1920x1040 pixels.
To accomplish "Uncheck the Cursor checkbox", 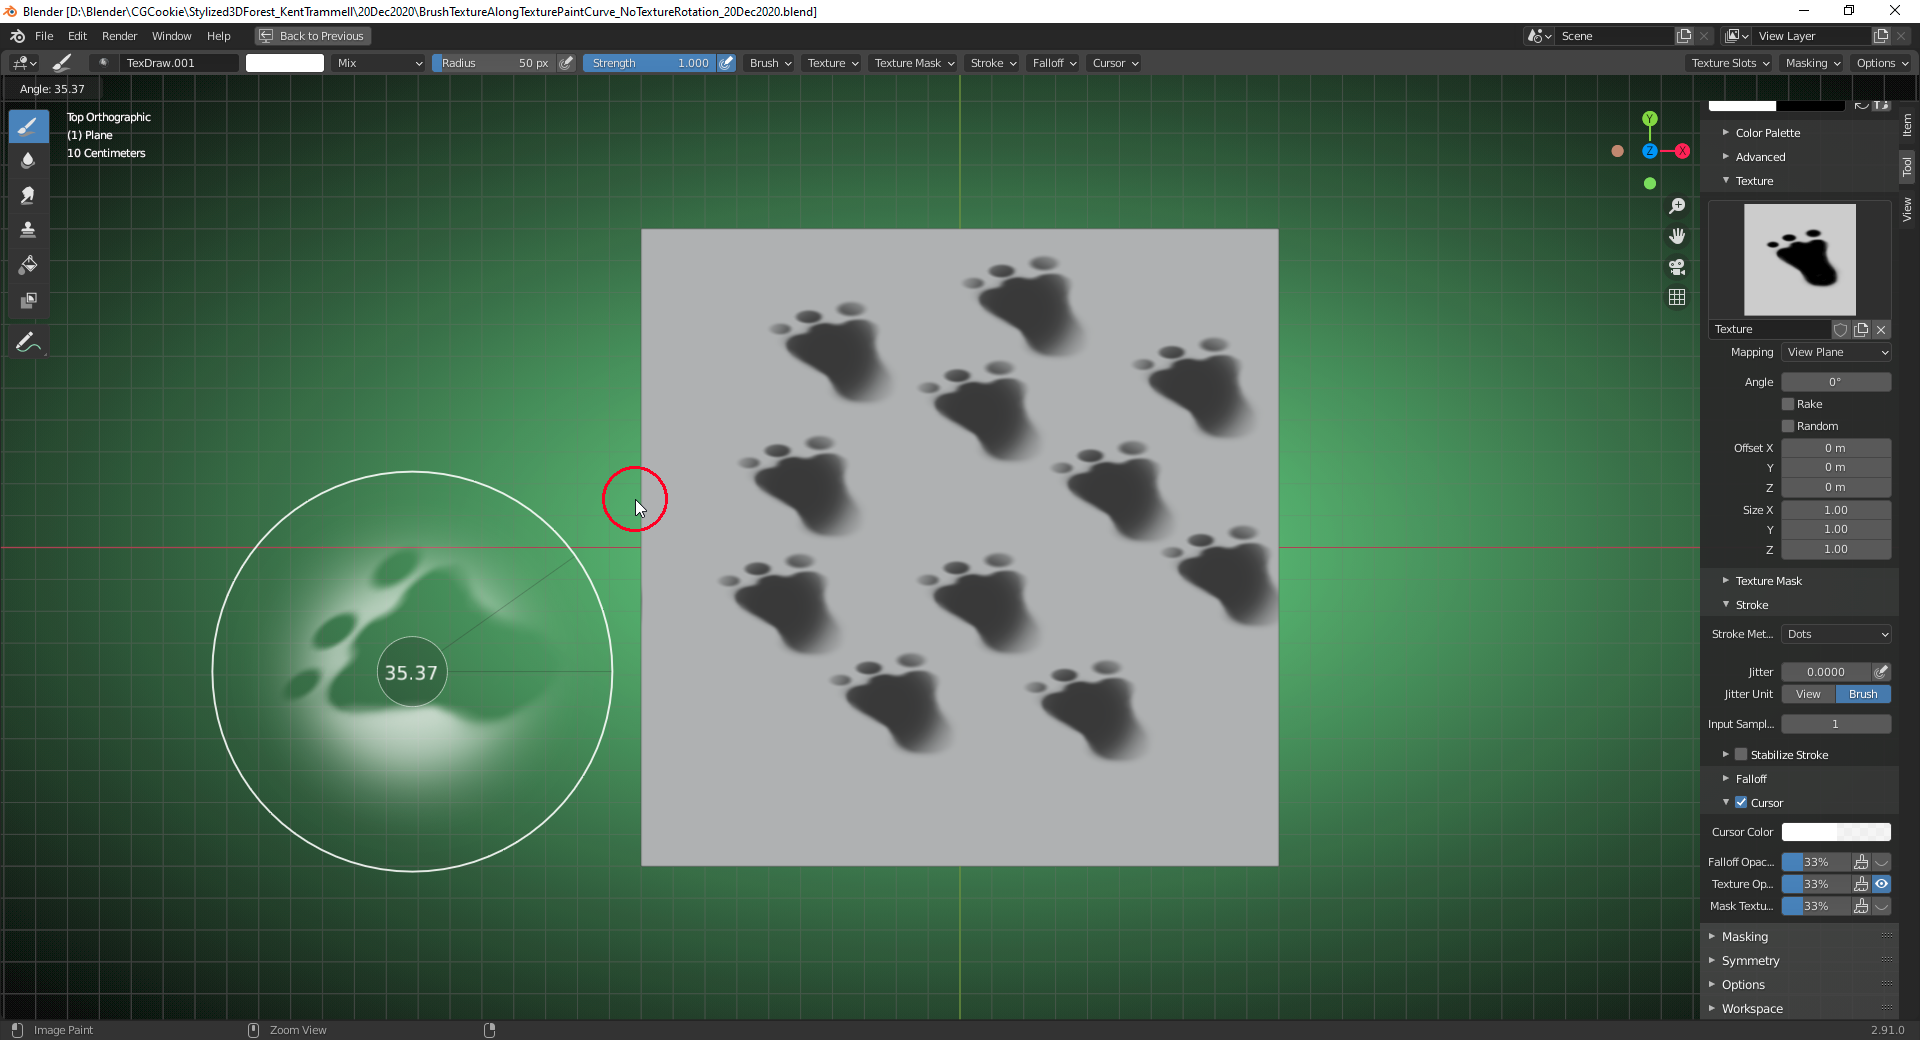I will tap(1741, 803).
